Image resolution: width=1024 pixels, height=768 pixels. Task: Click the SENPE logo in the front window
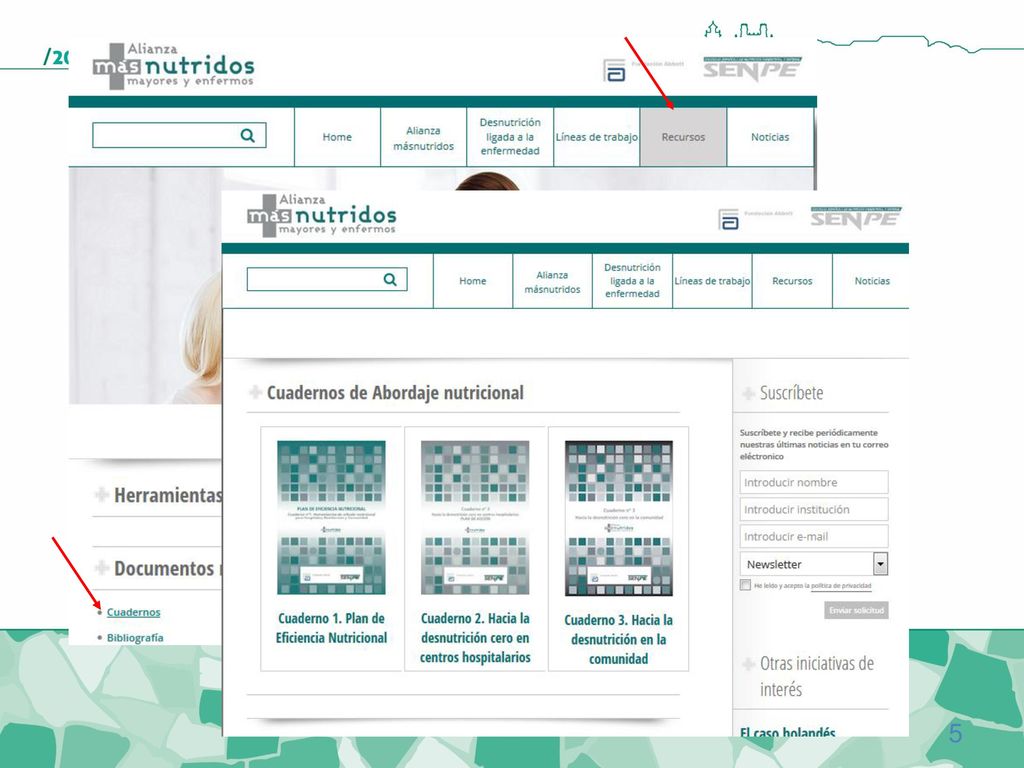856,218
